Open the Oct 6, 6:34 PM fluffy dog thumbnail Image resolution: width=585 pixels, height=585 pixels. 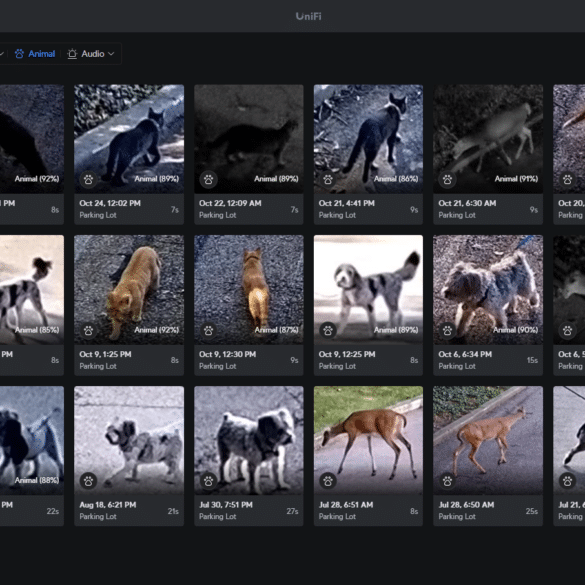pyautogui.click(x=488, y=290)
